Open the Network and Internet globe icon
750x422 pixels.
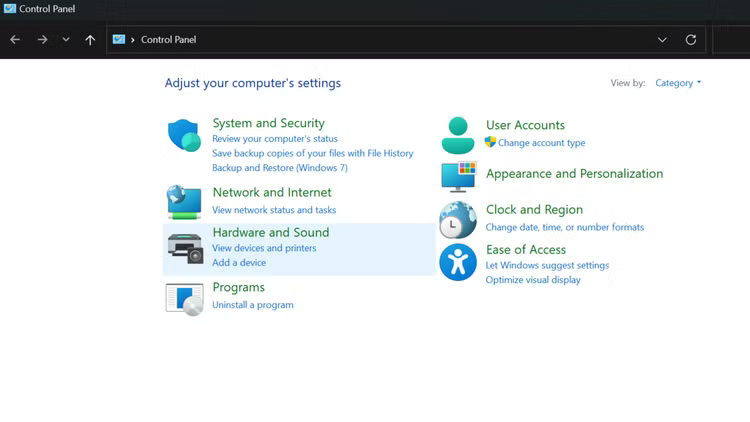(x=184, y=202)
